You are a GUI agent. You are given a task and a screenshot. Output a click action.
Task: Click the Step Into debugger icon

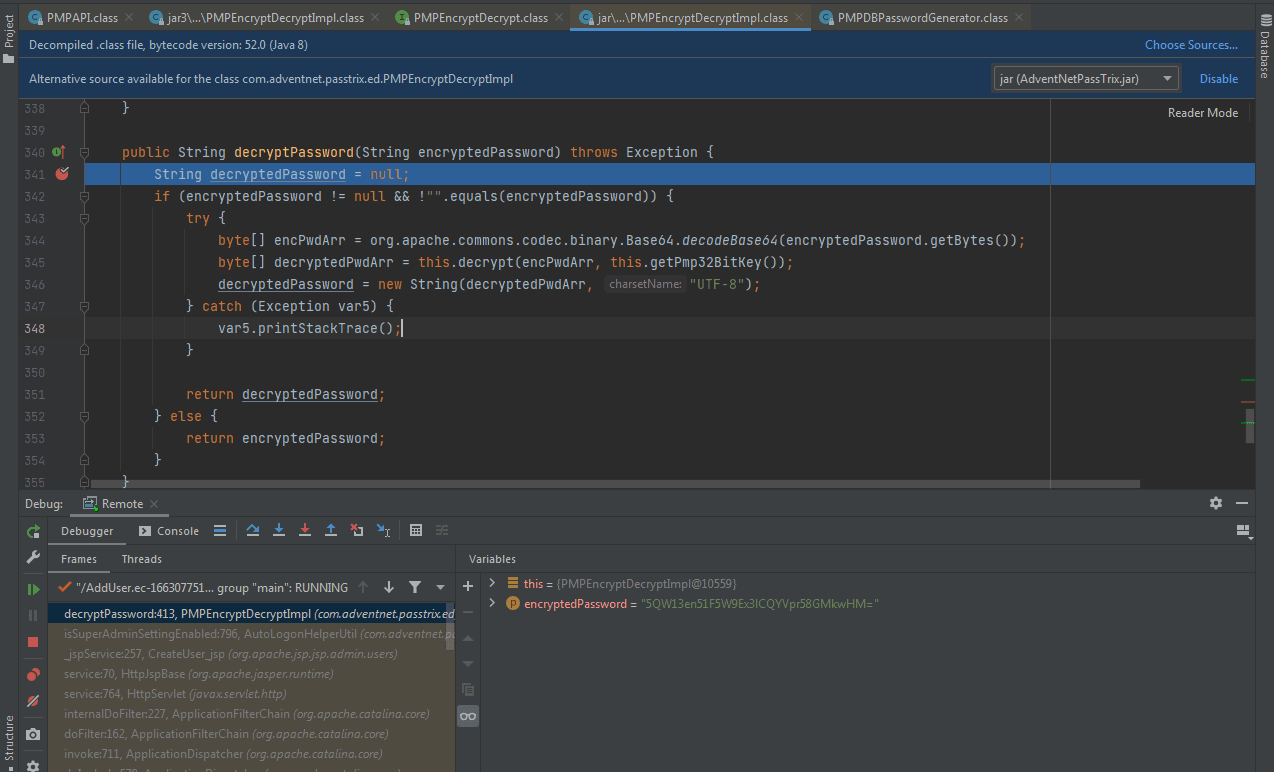tap(279, 530)
